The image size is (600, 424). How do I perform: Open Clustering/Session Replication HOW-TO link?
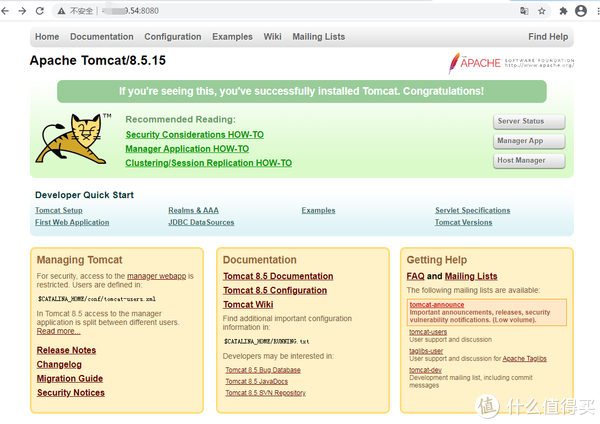pos(209,163)
